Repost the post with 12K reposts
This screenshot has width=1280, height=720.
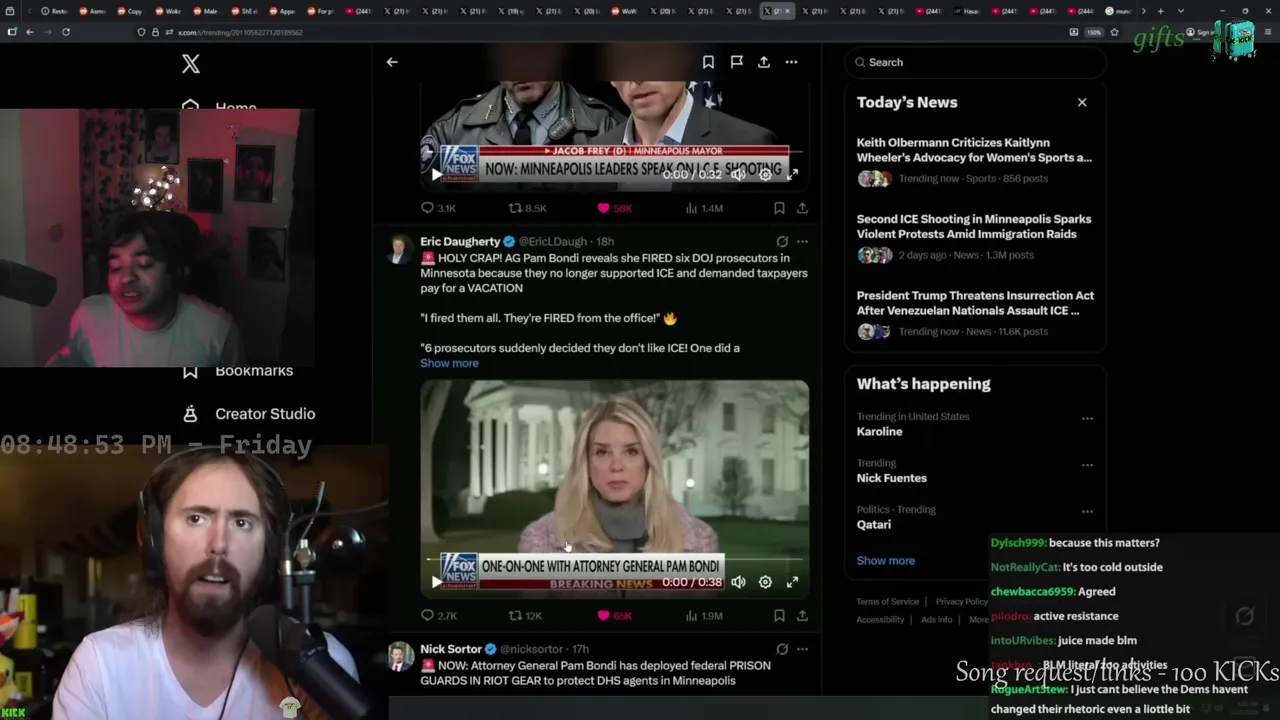tap(525, 616)
